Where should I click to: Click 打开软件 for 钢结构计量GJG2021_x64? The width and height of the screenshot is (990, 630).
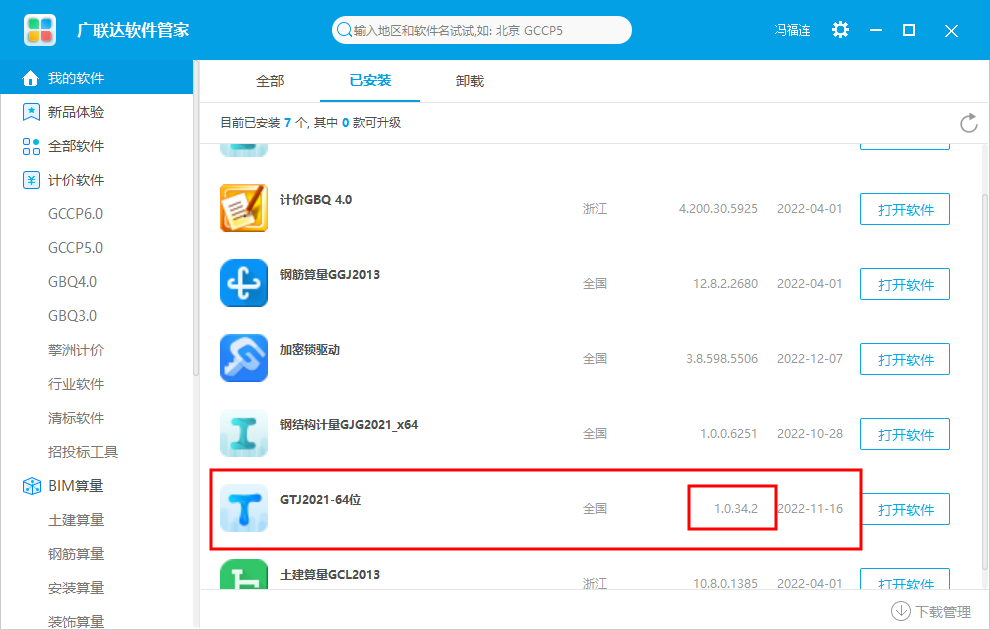click(905, 434)
